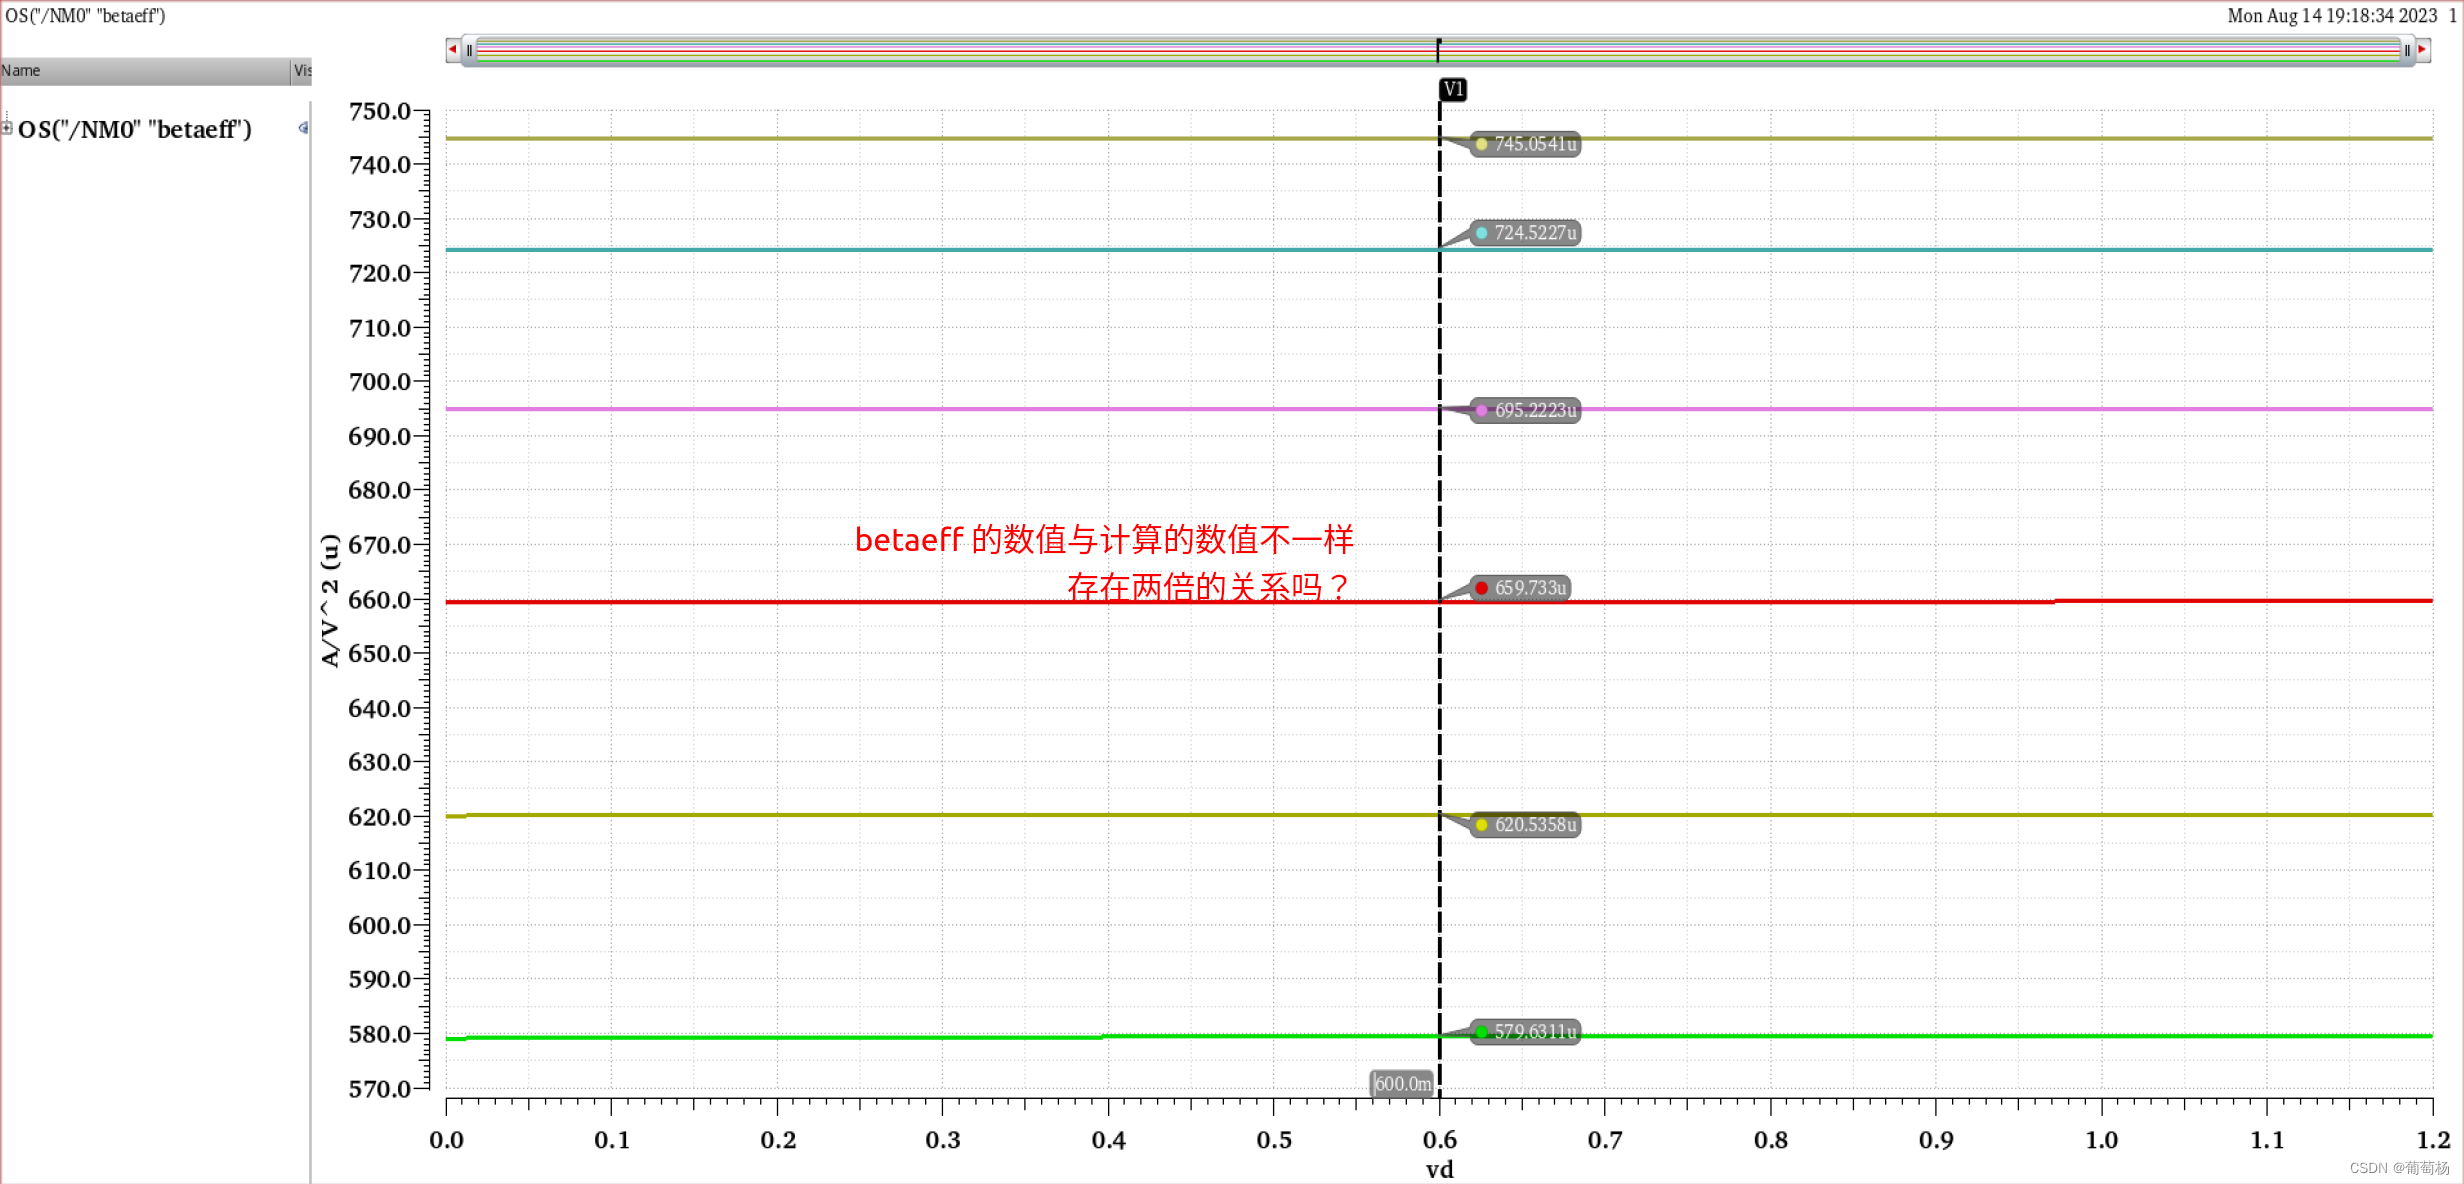Click the 600.0m marker position label

pyautogui.click(x=1402, y=1084)
